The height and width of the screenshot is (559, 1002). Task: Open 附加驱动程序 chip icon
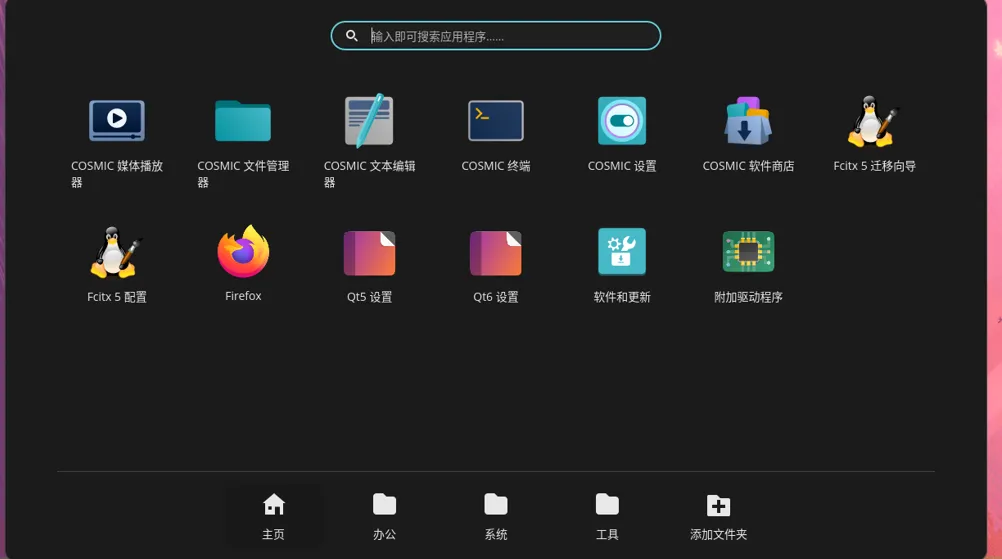pyautogui.click(x=748, y=252)
